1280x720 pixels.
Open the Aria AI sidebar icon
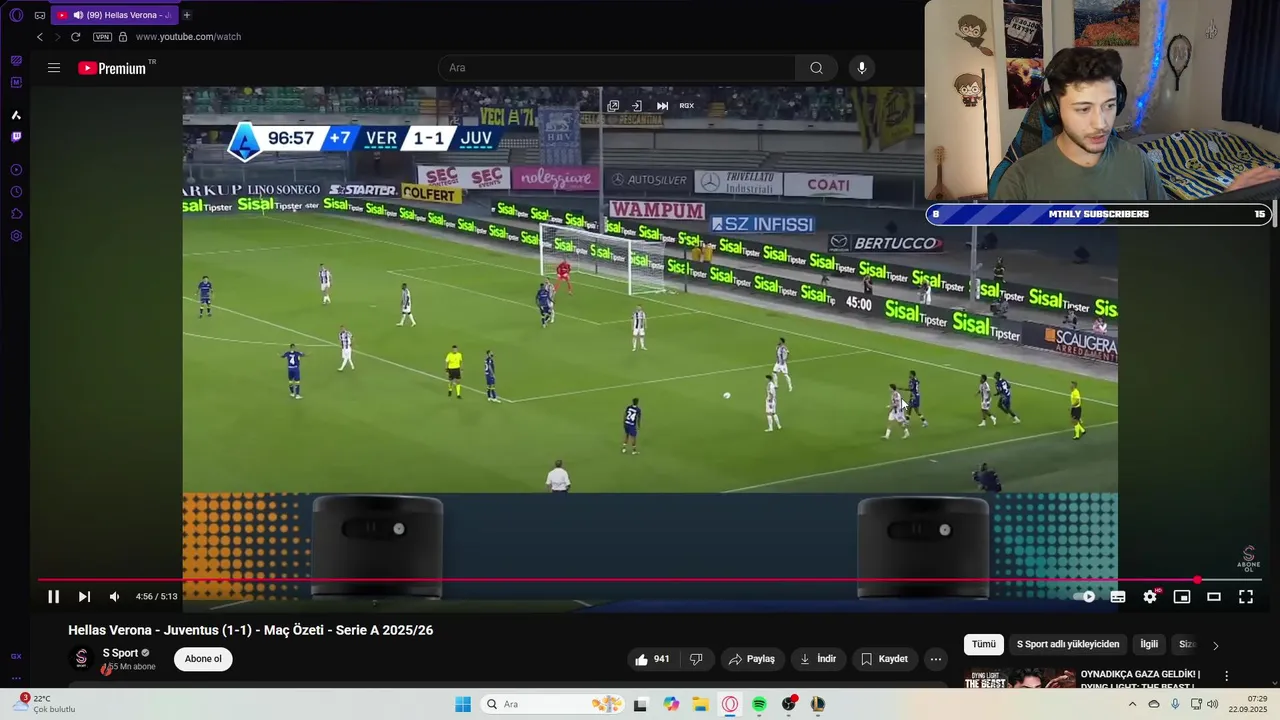coord(16,115)
